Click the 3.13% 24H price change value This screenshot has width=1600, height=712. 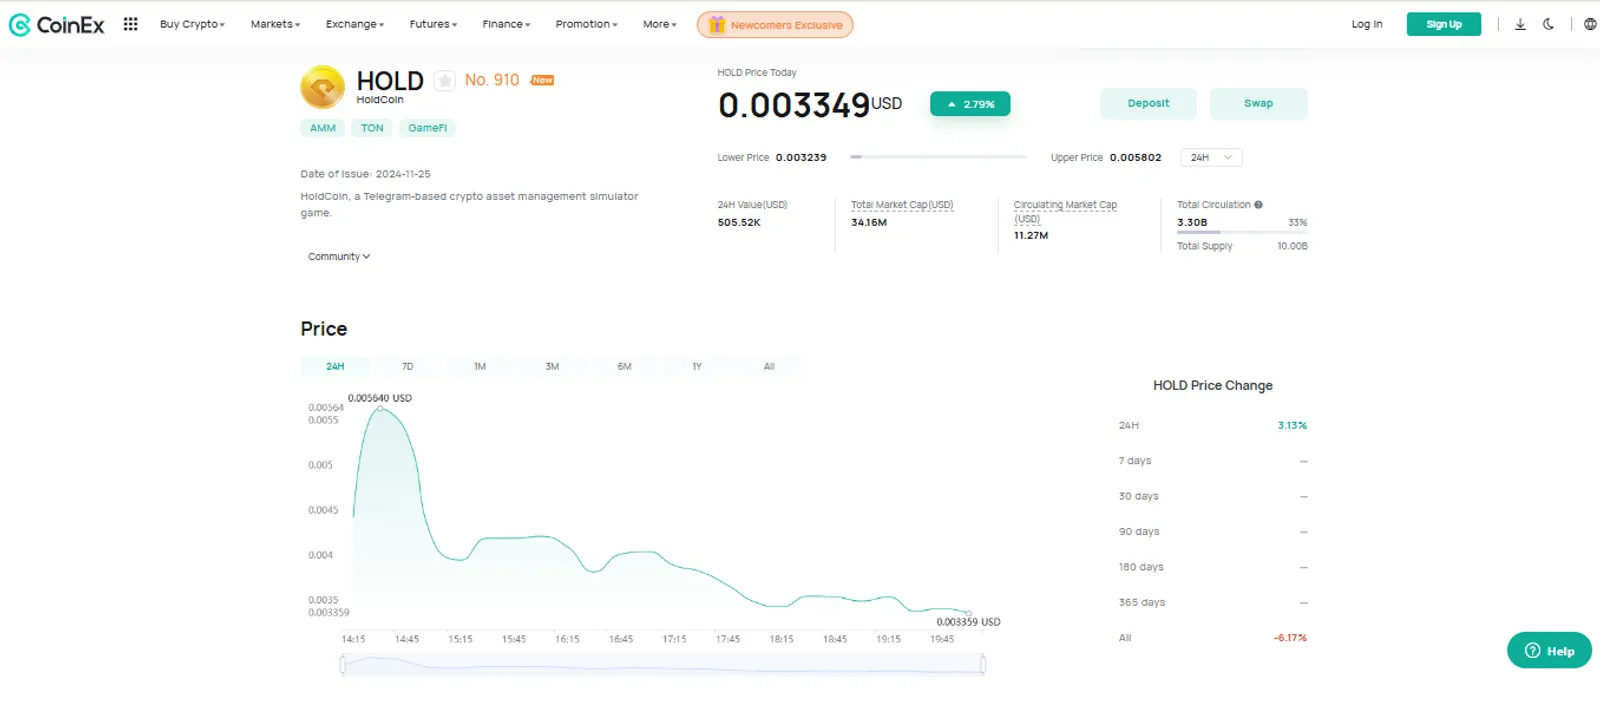coord(1292,426)
